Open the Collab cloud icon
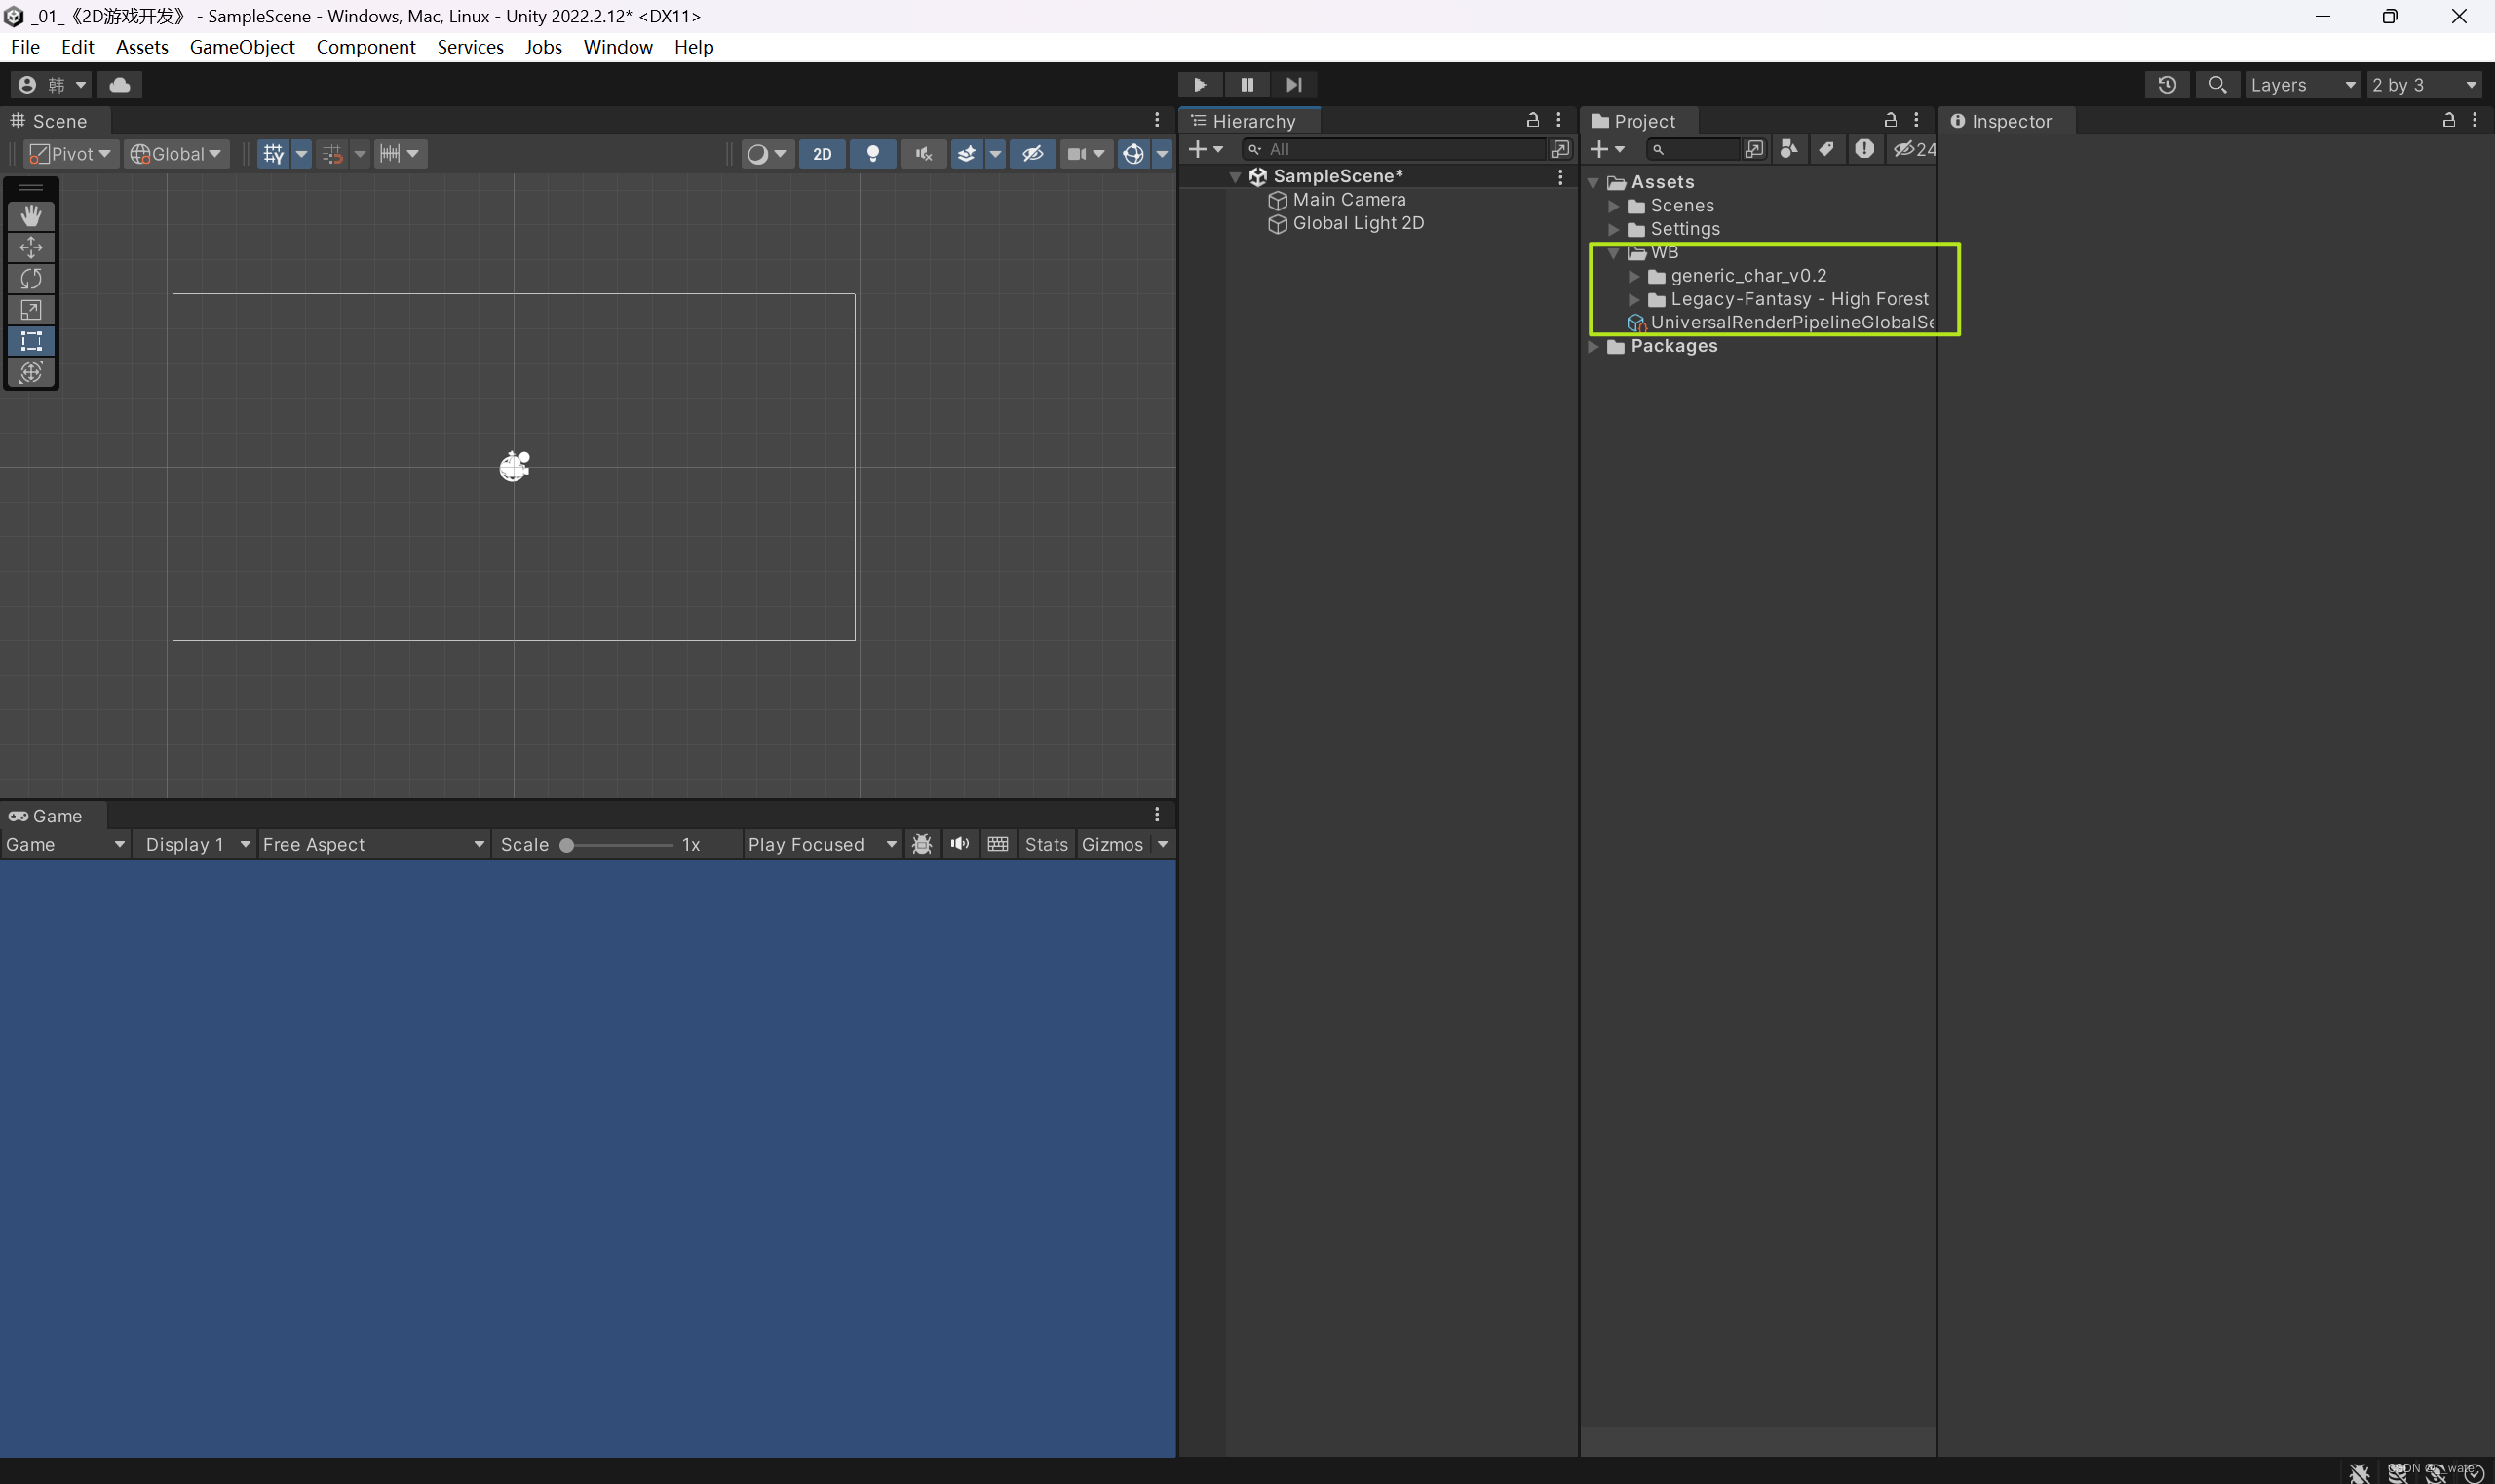Viewport: 2495px width, 1484px height. point(120,84)
